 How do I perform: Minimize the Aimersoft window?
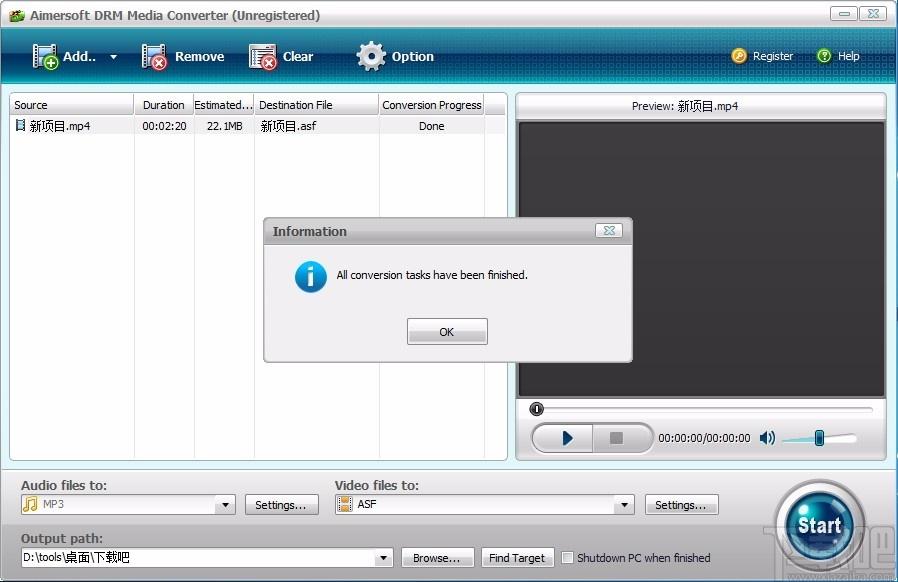point(844,13)
